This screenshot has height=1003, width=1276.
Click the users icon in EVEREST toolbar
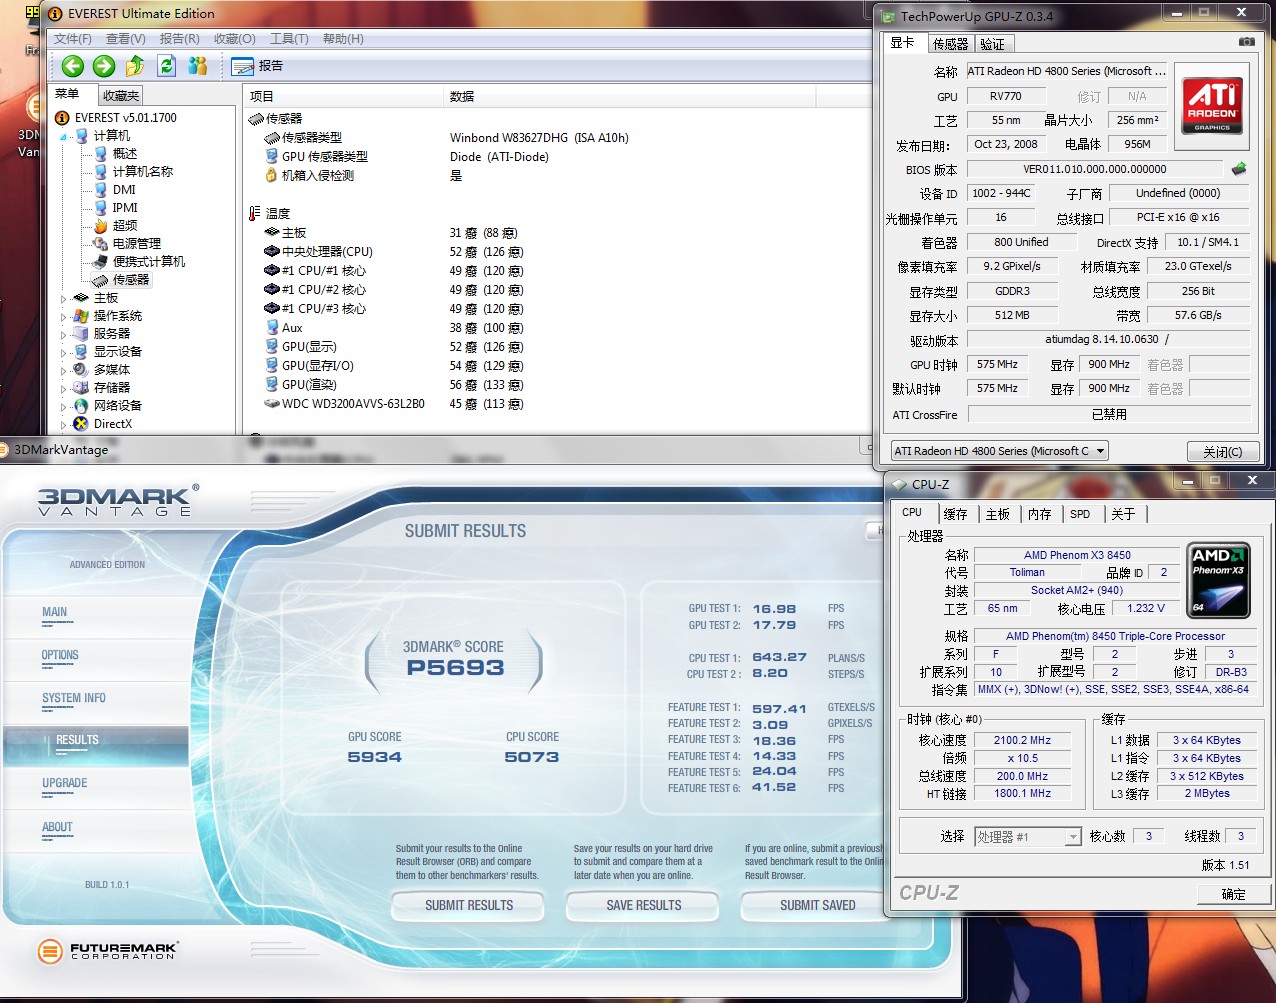click(x=198, y=66)
